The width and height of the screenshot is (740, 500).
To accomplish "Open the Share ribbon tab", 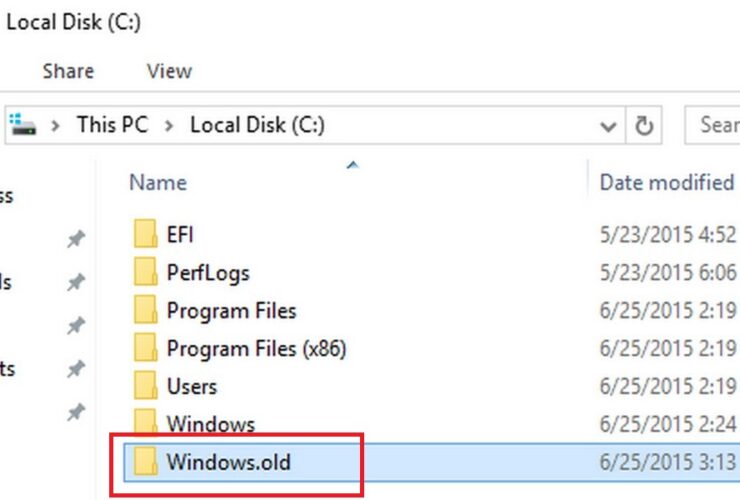I will [67, 71].
